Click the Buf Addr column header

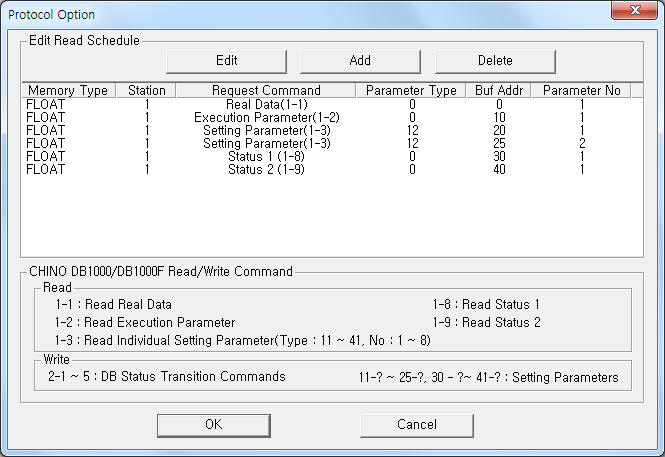pyautogui.click(x=499, y=90)
